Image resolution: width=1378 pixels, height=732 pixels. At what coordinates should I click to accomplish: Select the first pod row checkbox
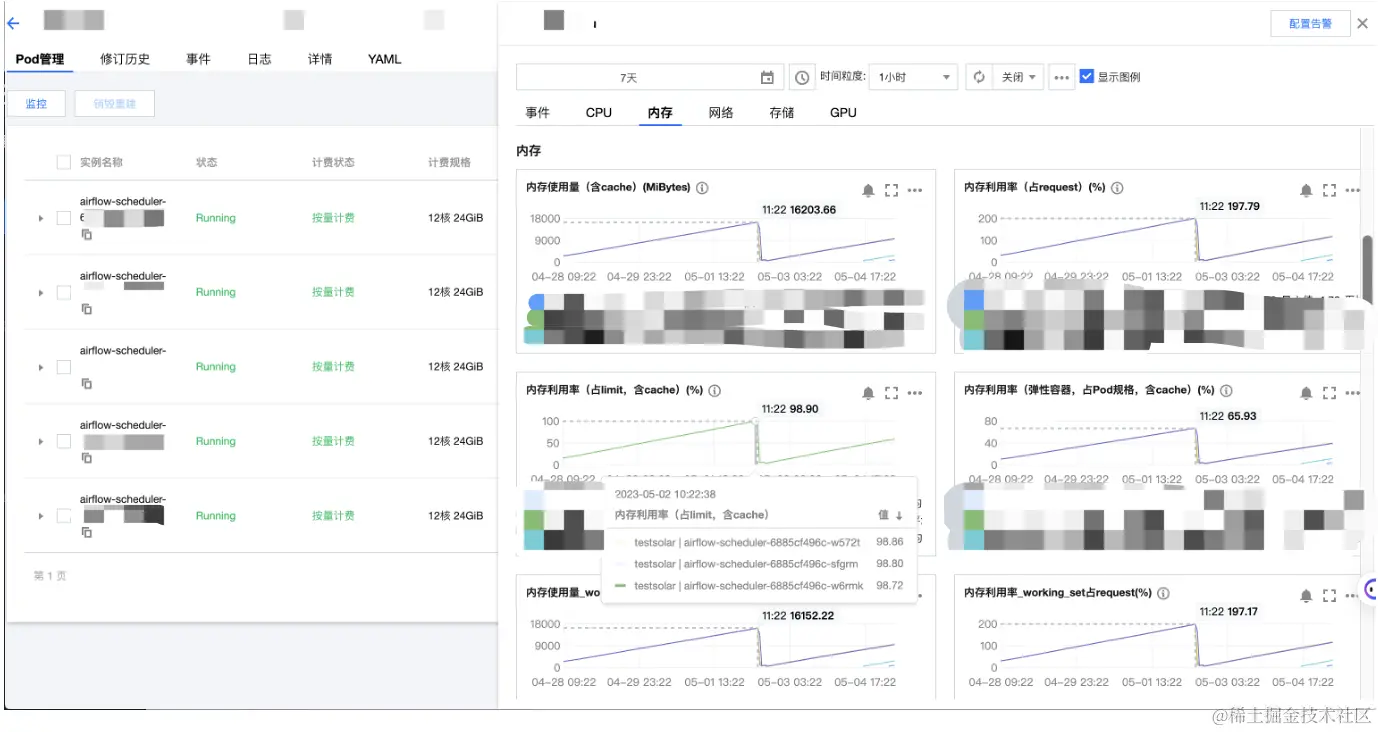coord(64,218)
